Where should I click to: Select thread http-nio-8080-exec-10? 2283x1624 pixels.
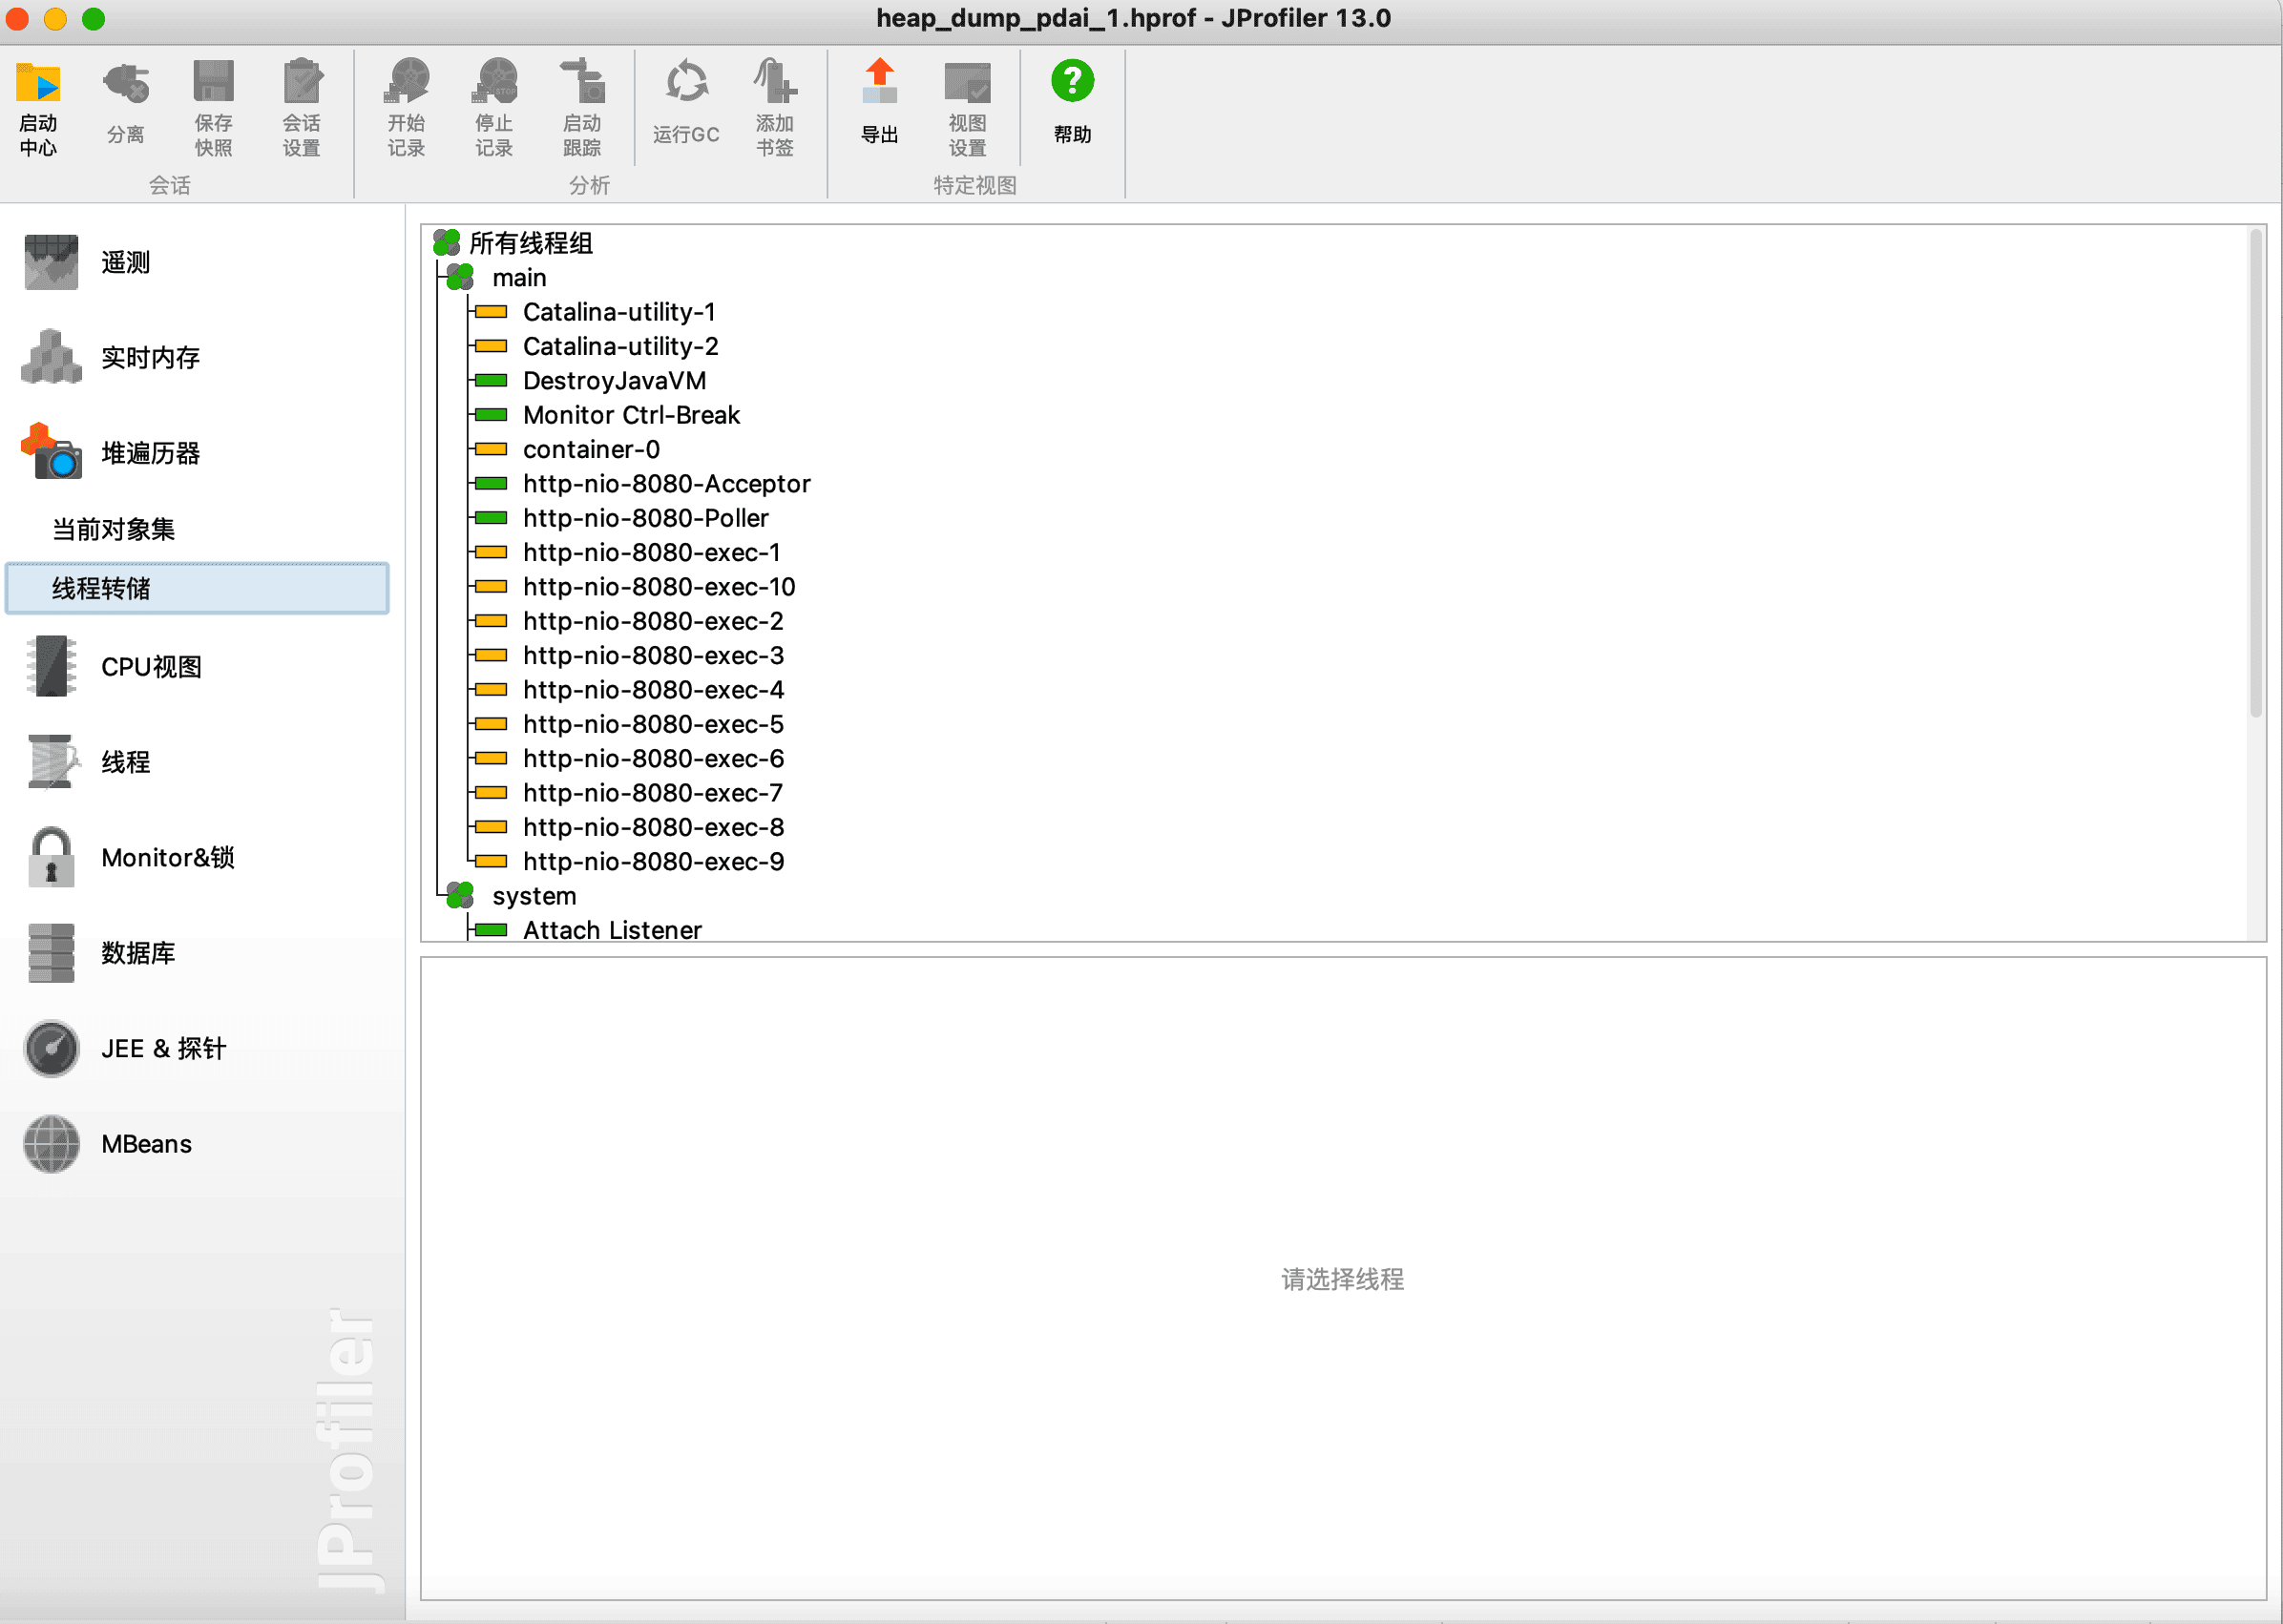pos(658,587)
